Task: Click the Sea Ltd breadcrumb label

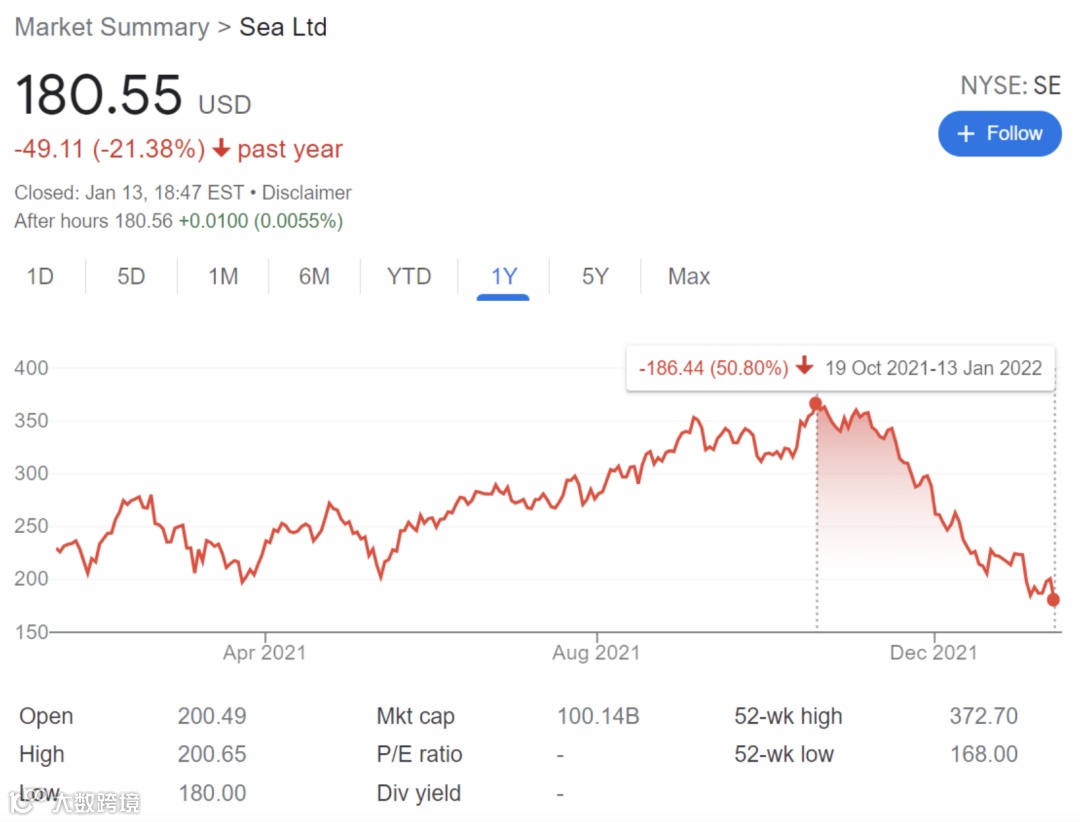Action: pos(283,27)
